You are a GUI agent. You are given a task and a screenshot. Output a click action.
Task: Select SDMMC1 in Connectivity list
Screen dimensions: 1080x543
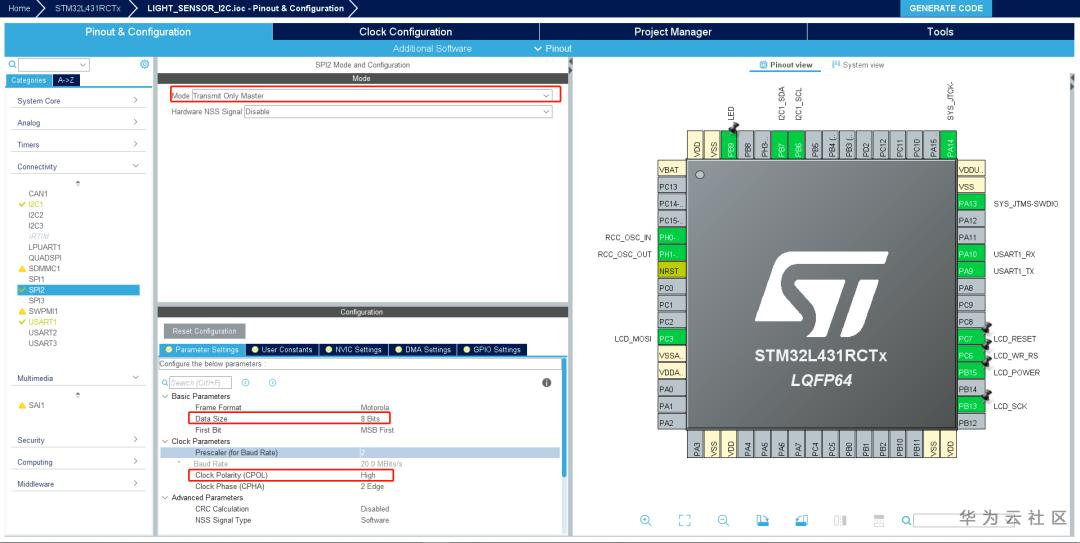click(x=44, y=269)
